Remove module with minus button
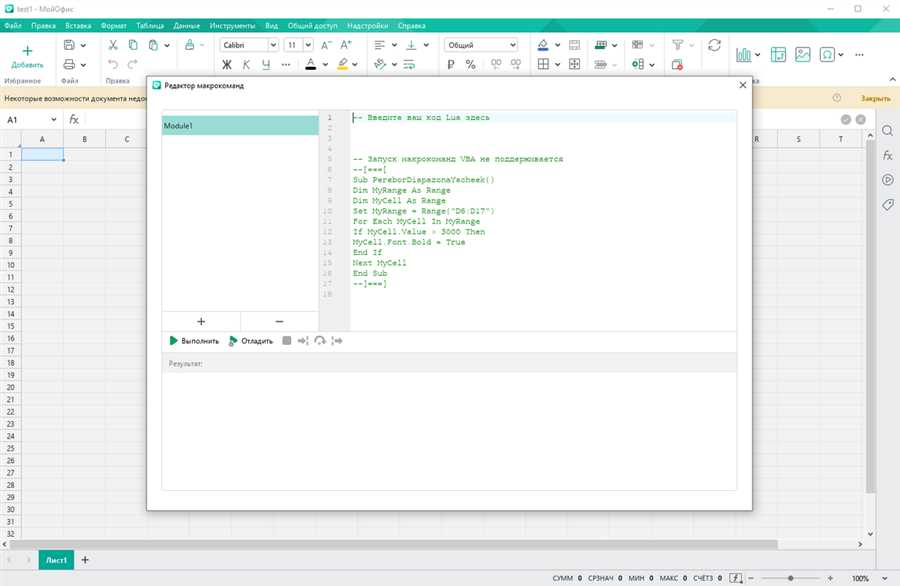 (x=280, y=321)
